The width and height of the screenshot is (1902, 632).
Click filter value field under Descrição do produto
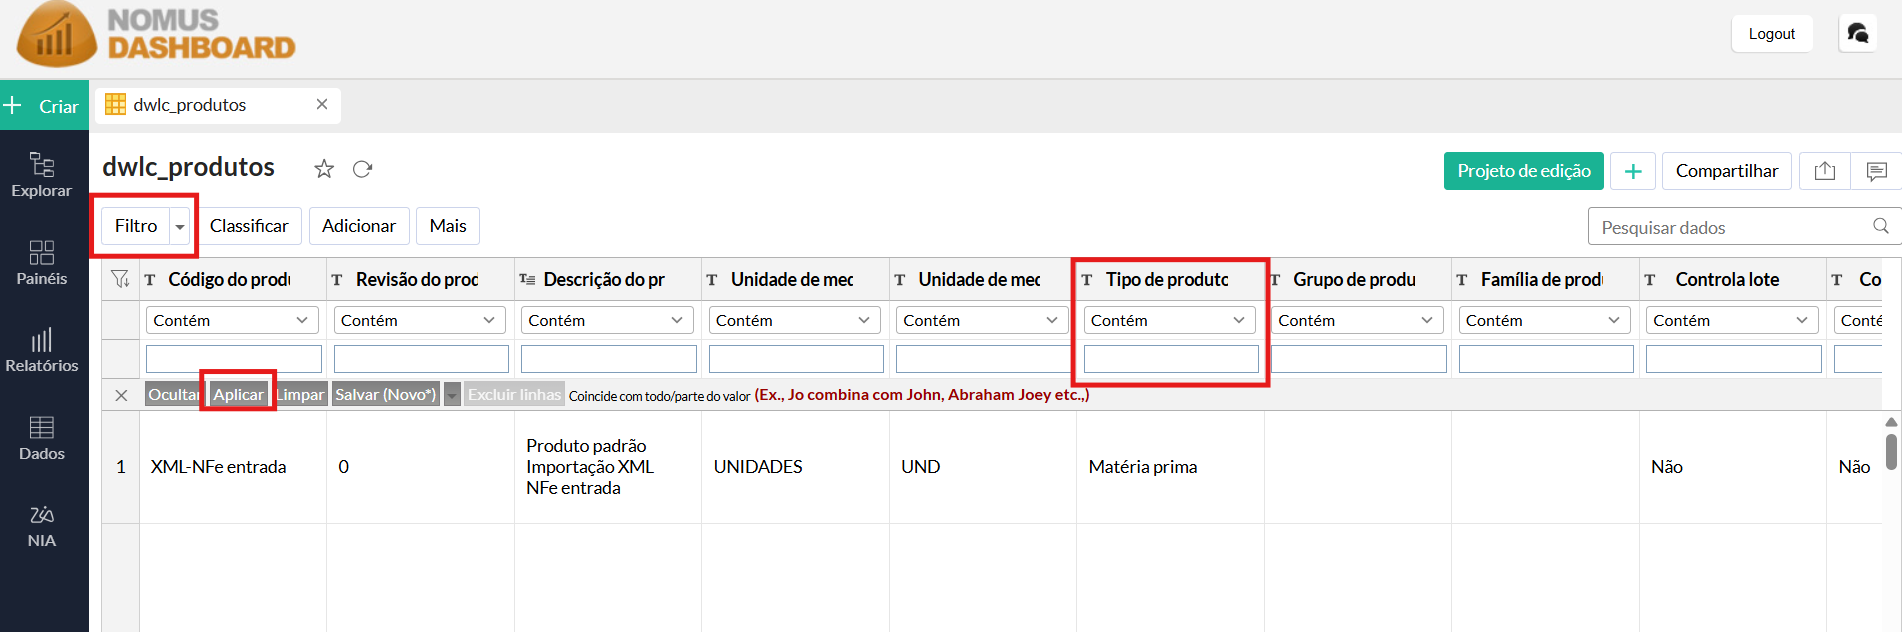pos(609,359)
